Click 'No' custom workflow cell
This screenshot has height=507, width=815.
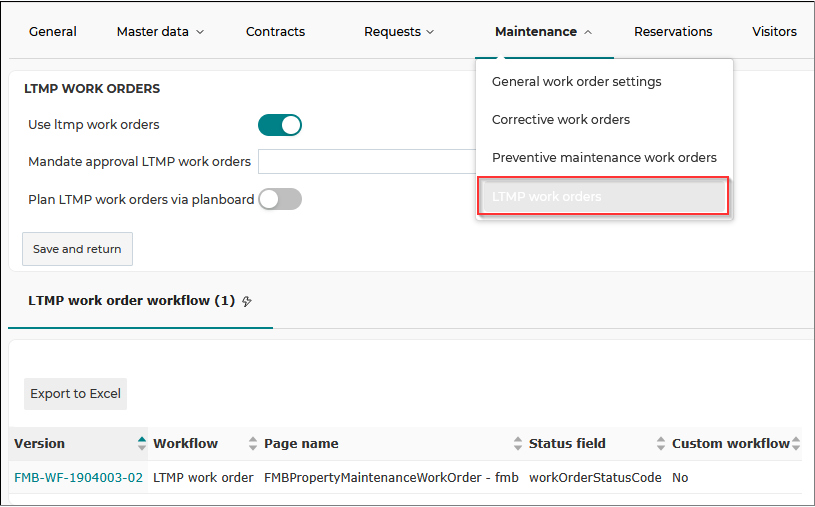coord(680,477)
